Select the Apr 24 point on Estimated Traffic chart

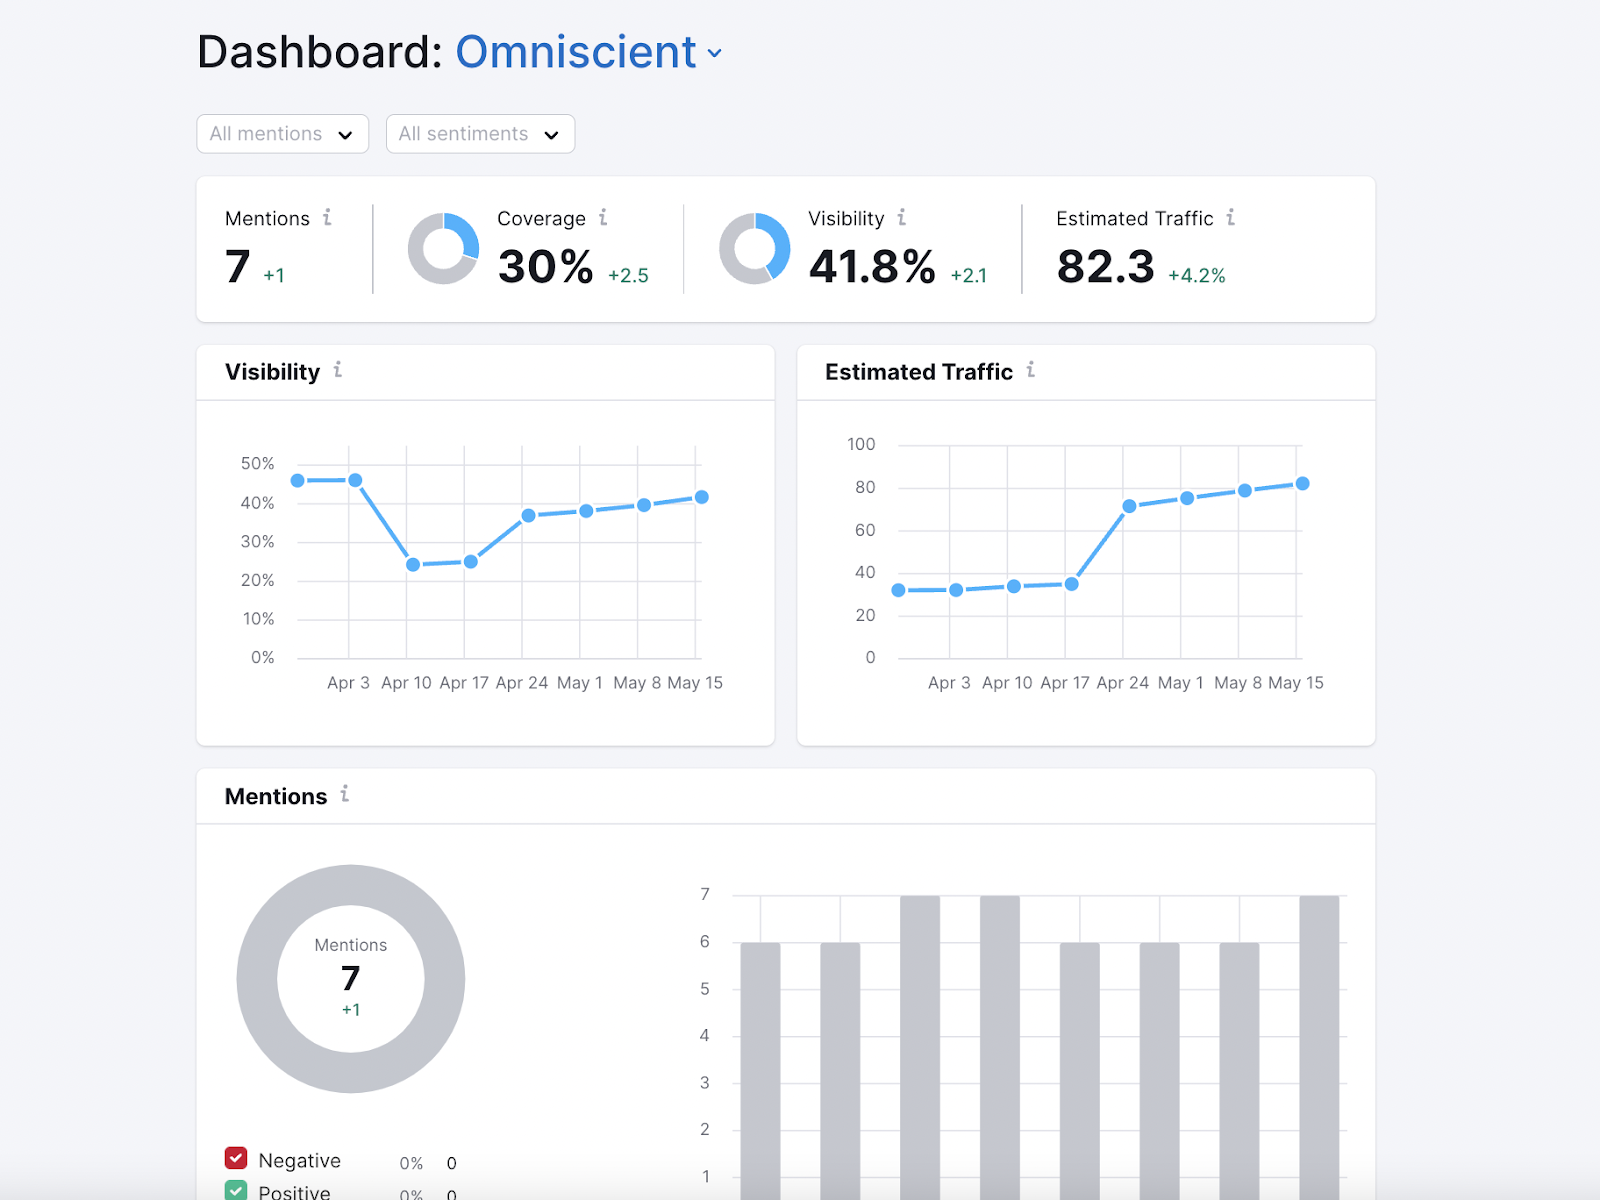point(1129,506)
